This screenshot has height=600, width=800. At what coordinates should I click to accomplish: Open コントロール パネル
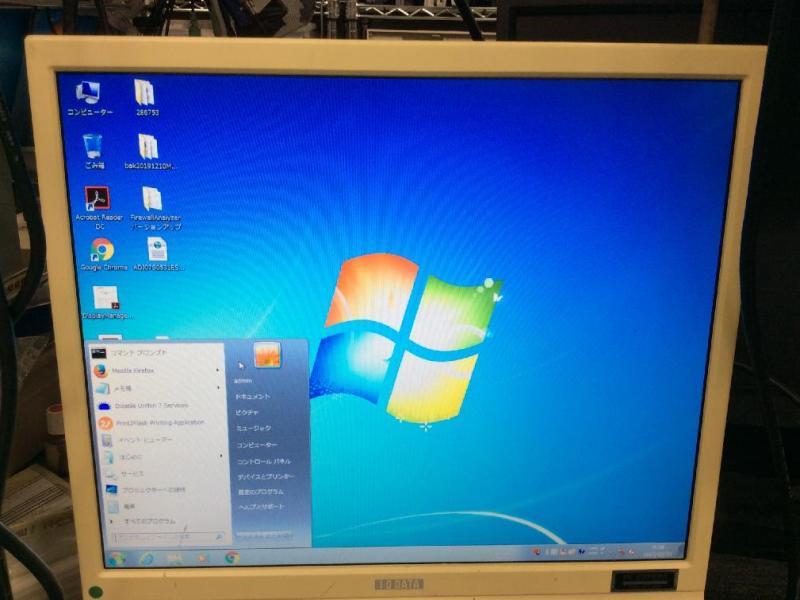pos(264,461)
